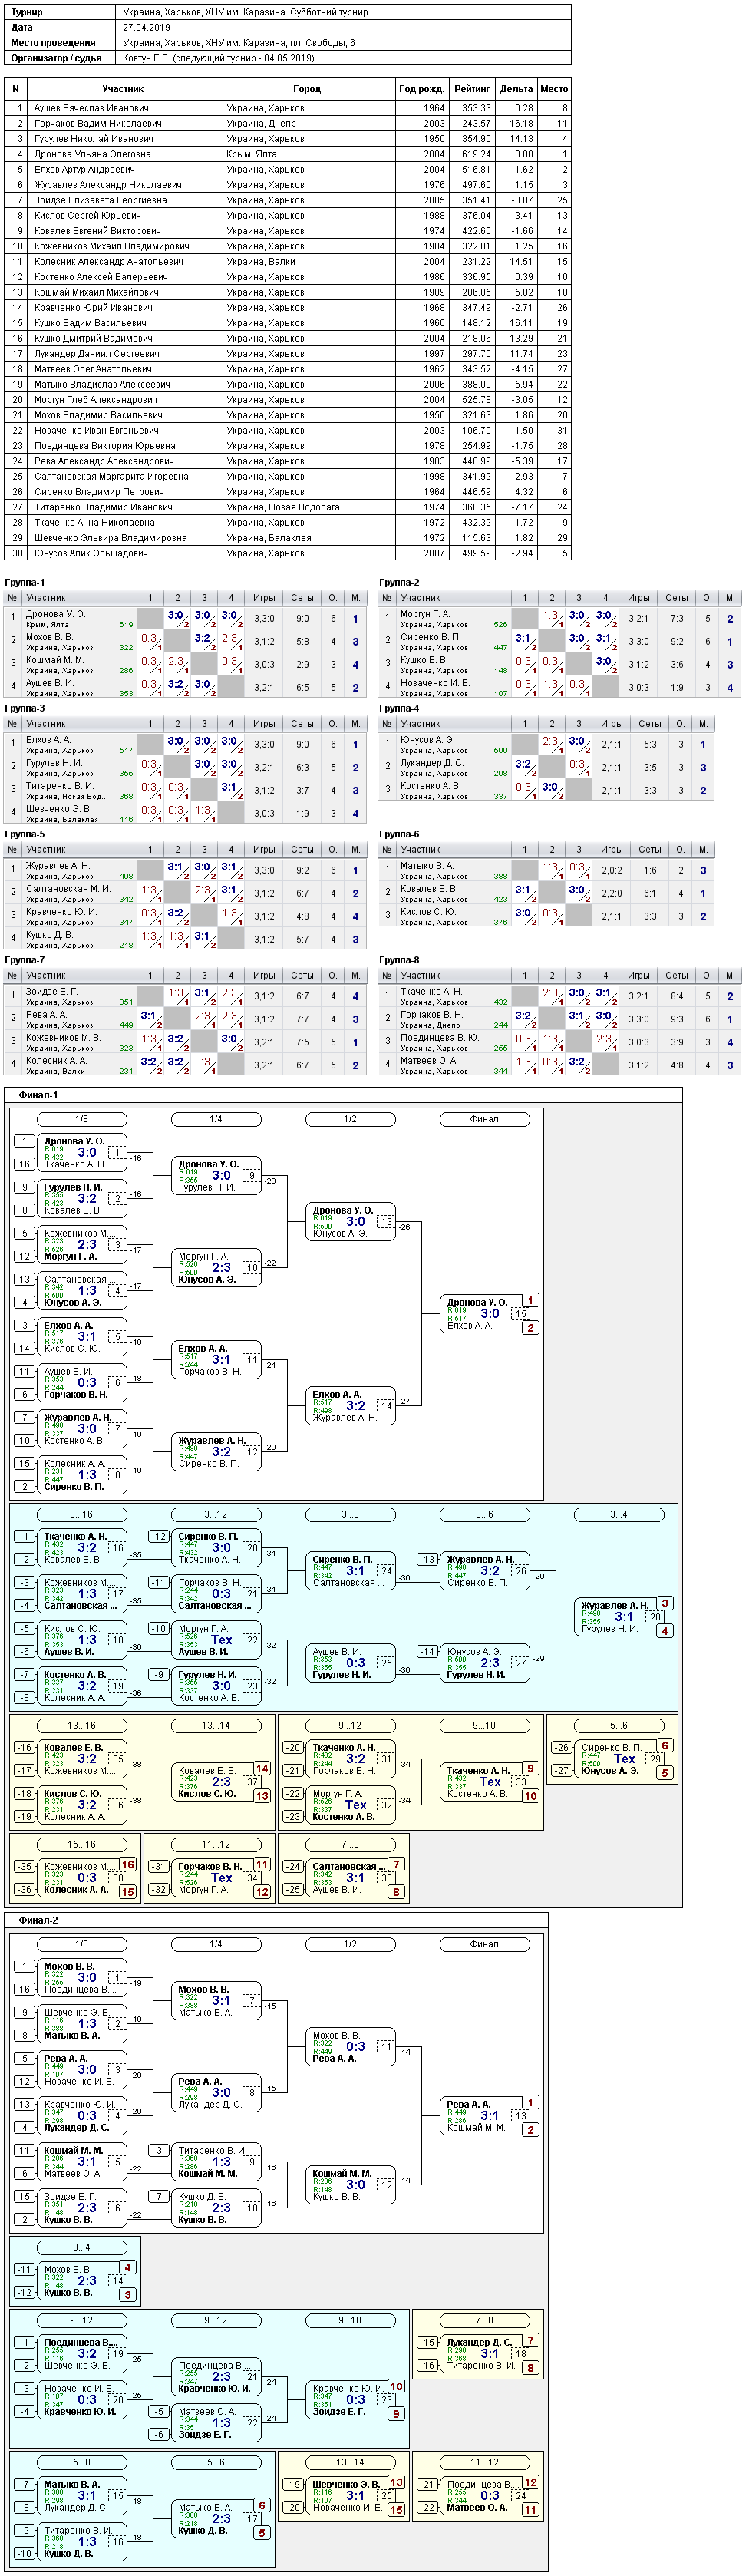Click the 'Год рожд.' column header
The image size is (749, 2576).
pyautogui.click(x=421, y=89)
